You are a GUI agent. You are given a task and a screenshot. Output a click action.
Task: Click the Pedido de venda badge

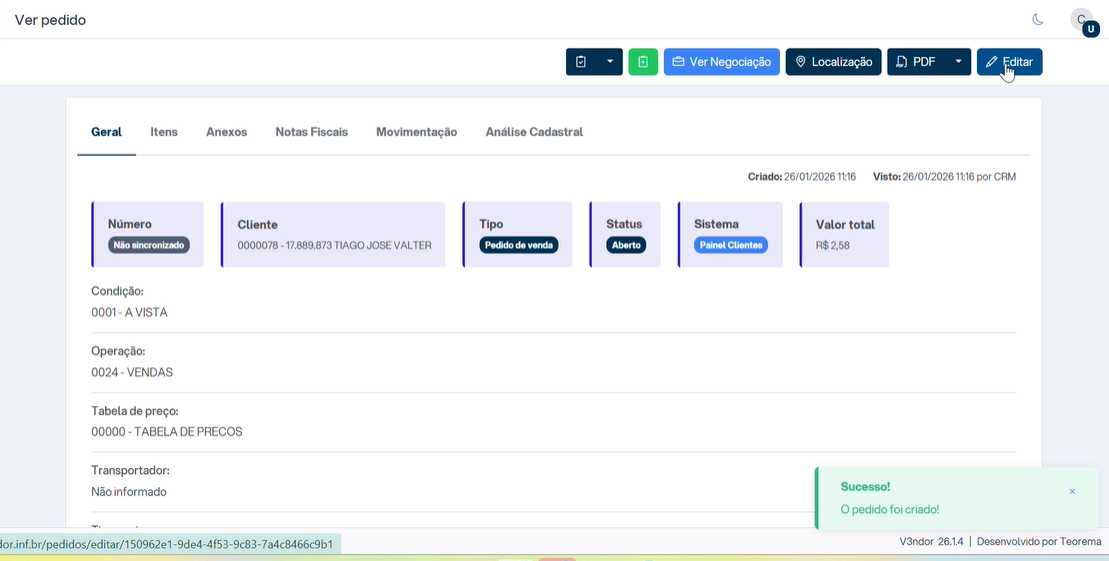click(519, 245)
